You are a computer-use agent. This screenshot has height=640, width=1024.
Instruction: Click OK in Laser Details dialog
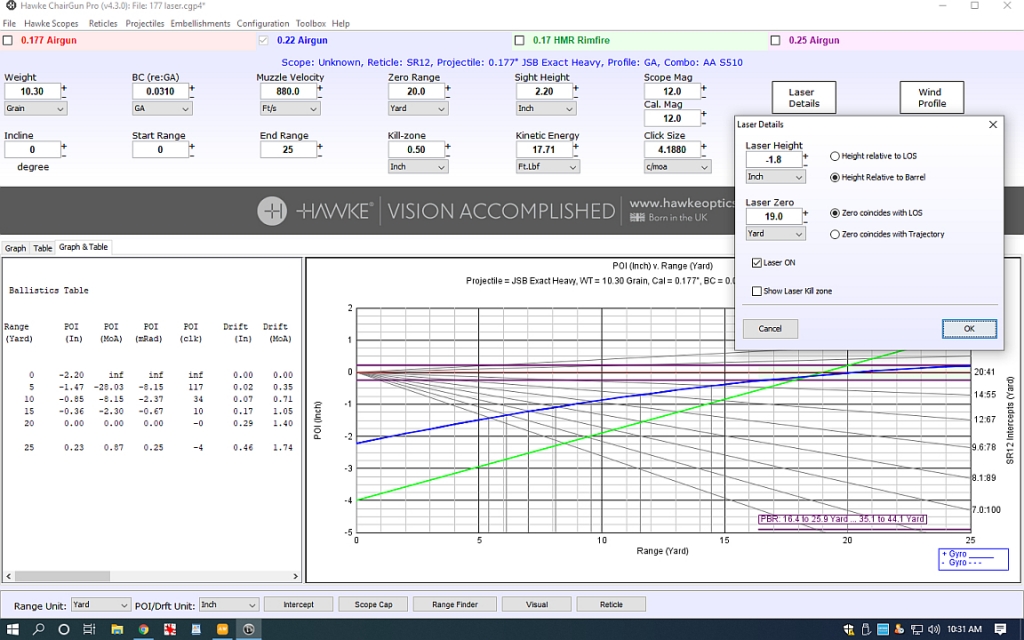[969, 328]
